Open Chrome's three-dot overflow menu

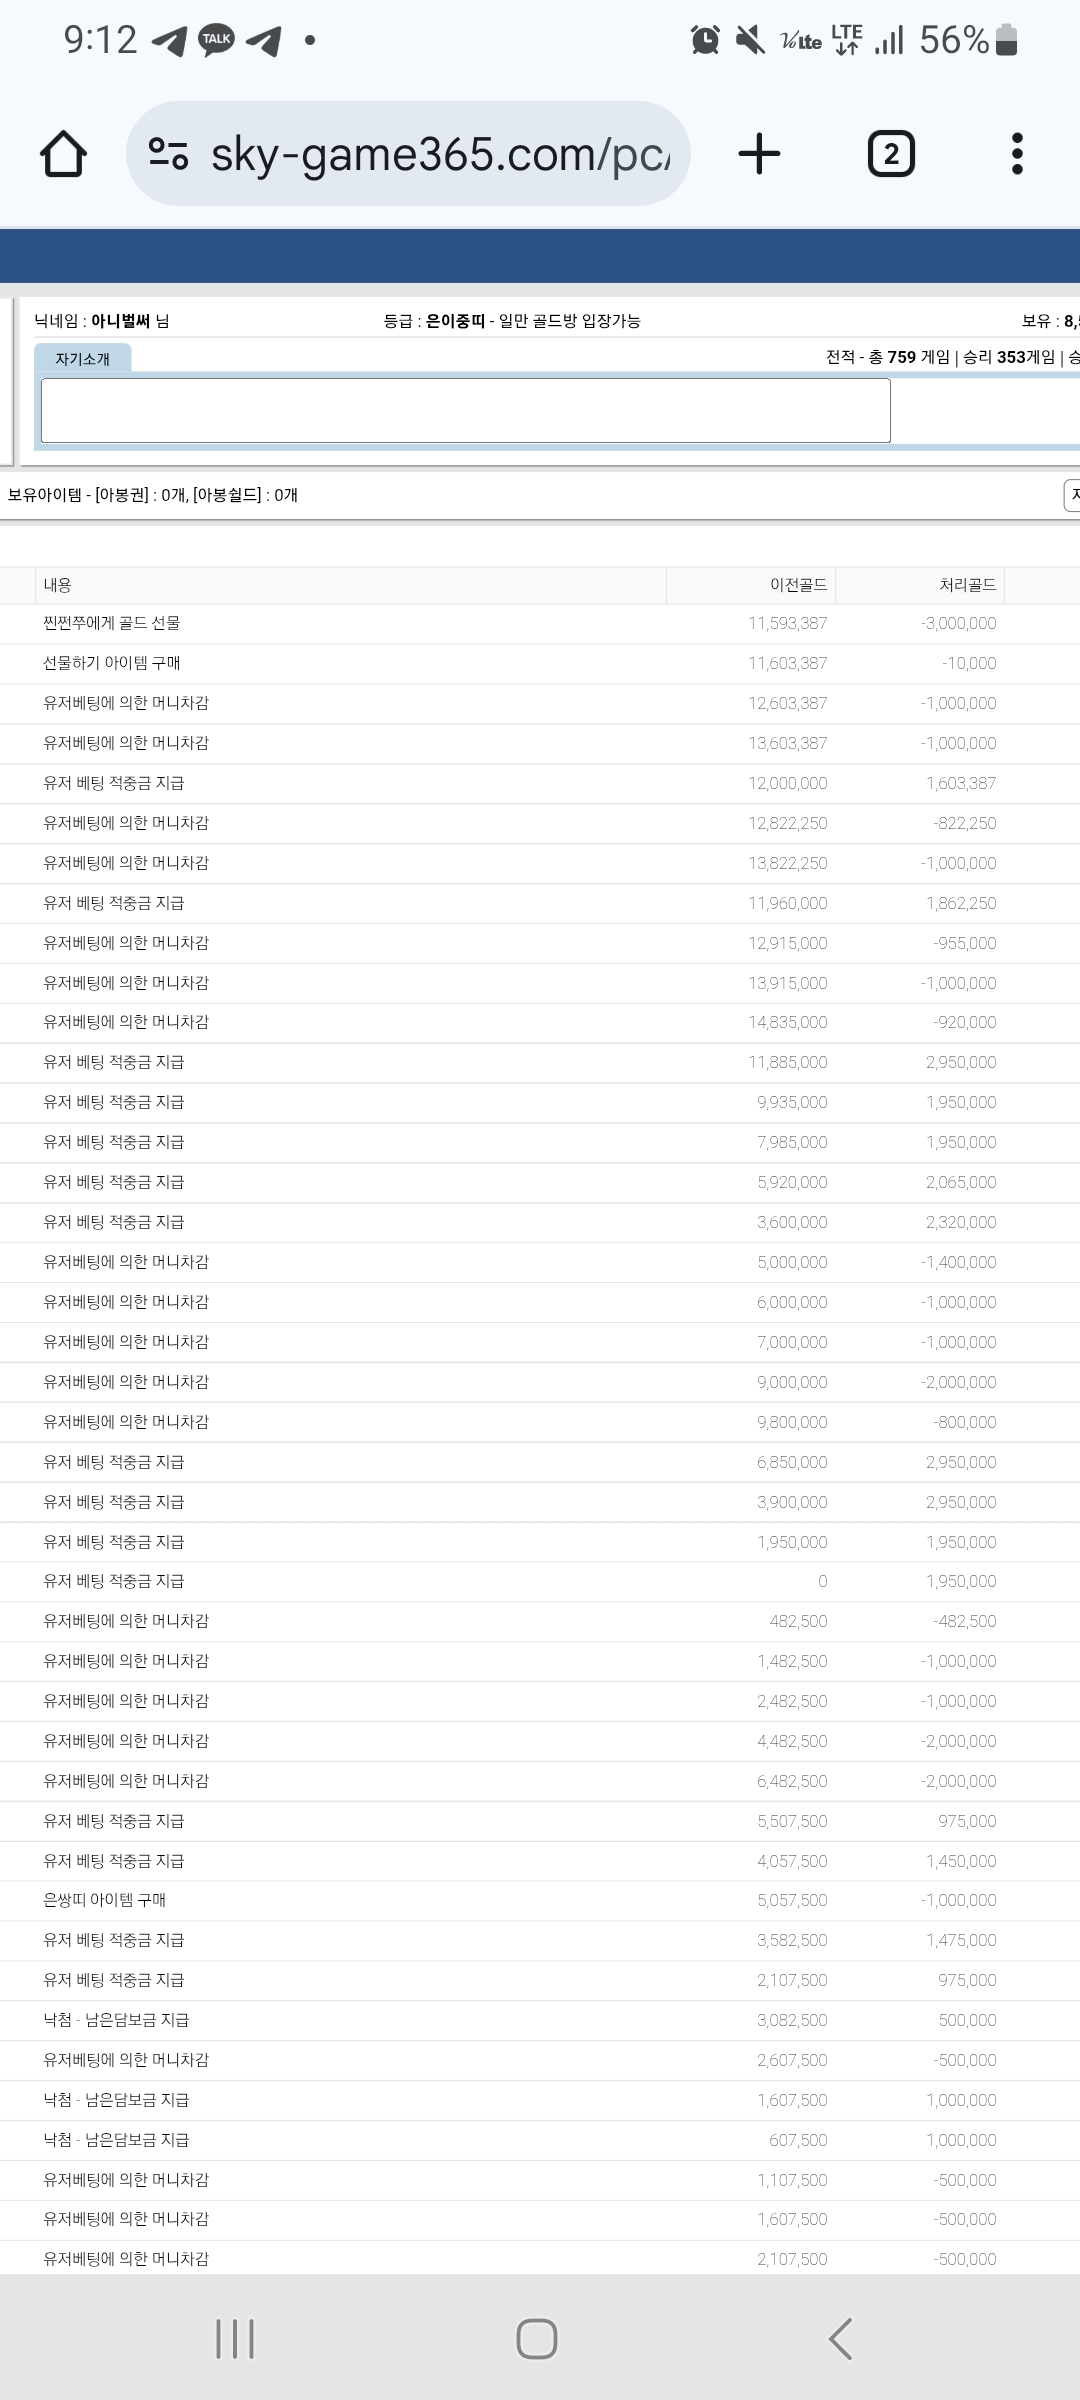pyautogui.click(x=1017, y=154)
